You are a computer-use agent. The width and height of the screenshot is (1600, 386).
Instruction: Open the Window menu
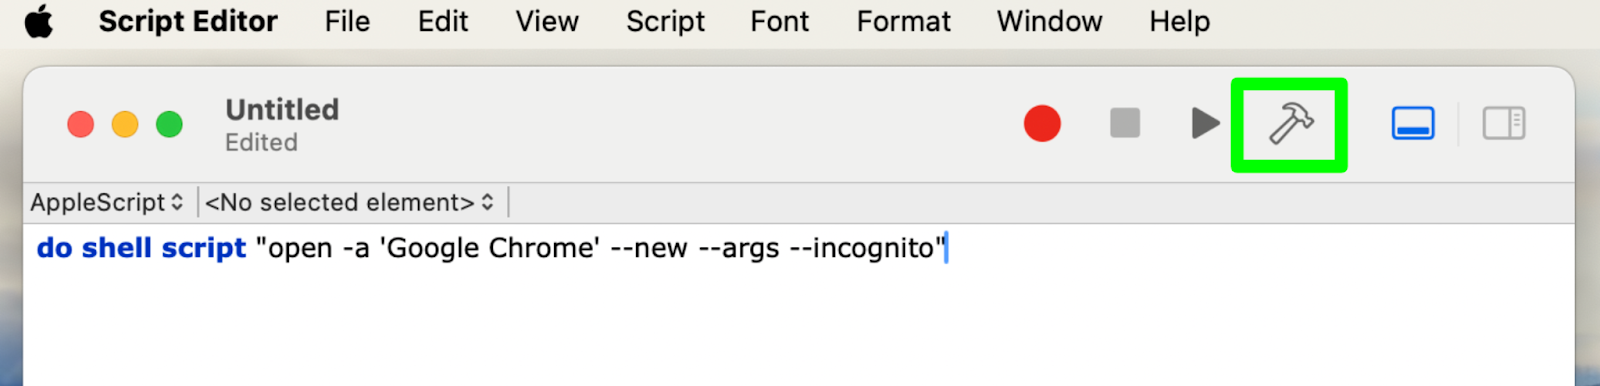(1050, 21)
